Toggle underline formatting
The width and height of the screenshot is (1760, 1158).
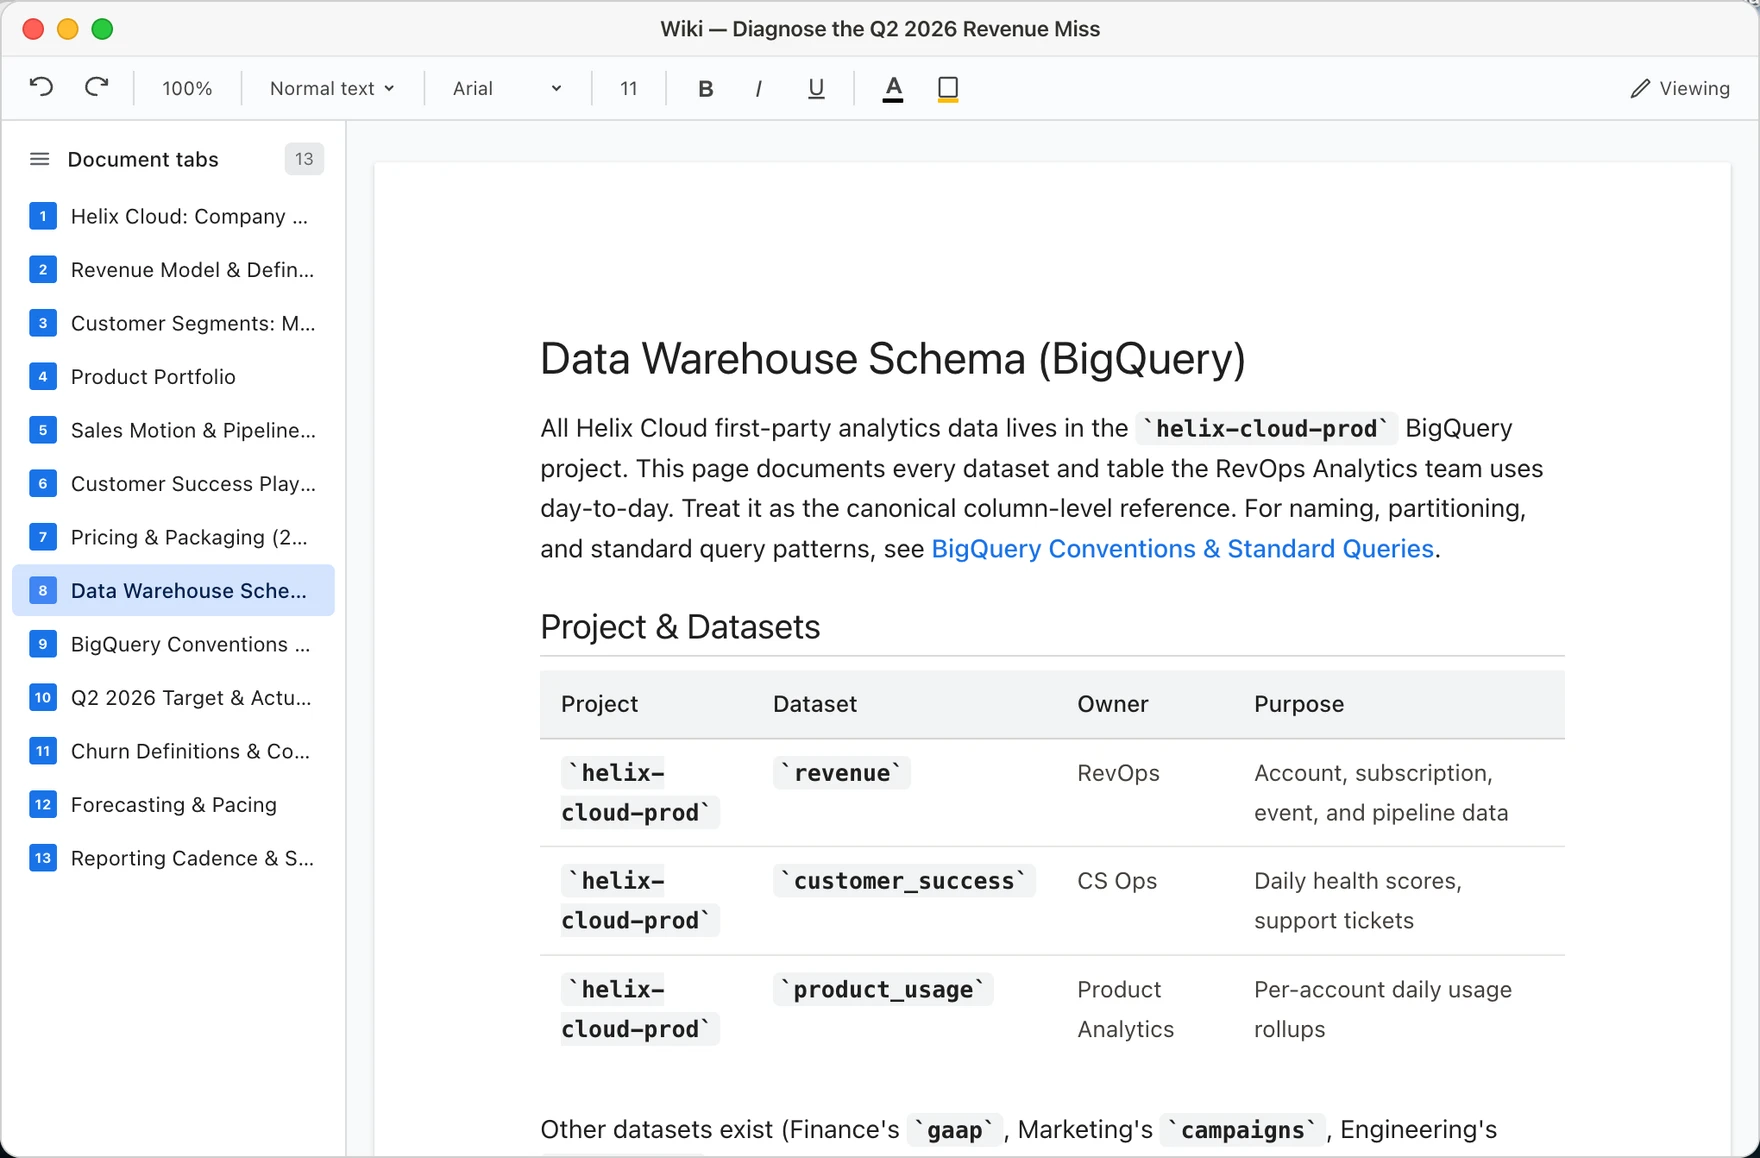(816, 88)
